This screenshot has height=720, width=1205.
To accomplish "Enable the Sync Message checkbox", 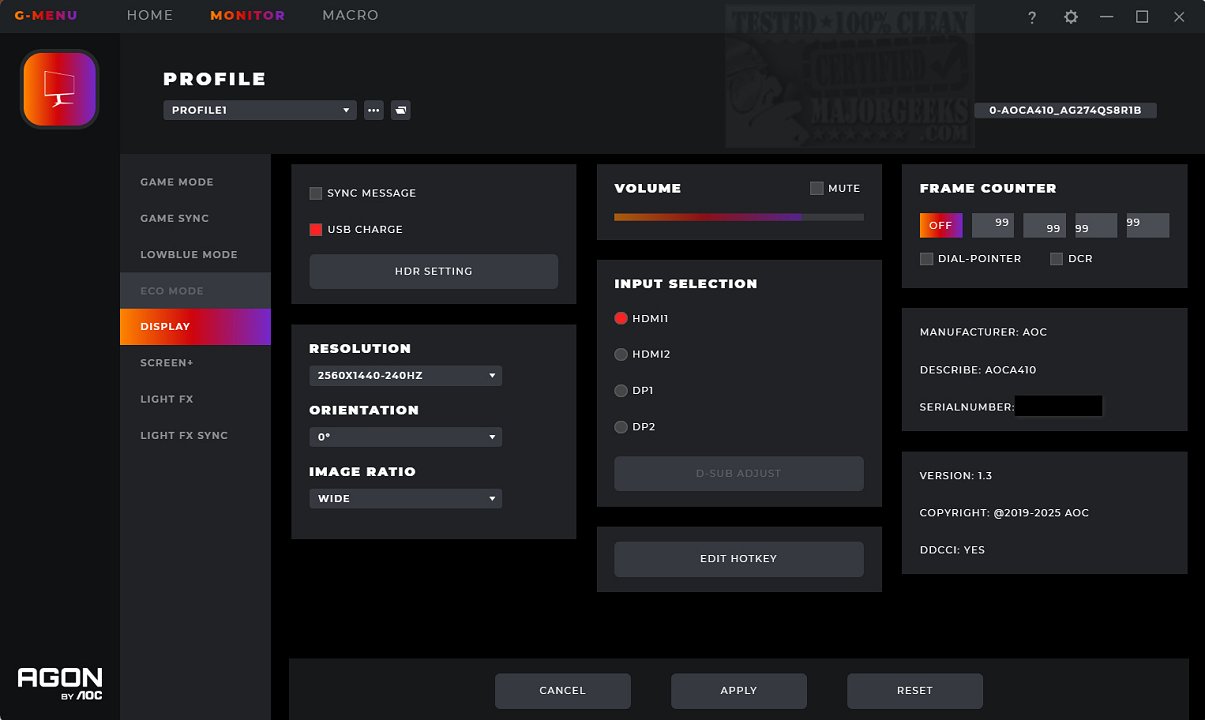I will click(x=316, y=193).
